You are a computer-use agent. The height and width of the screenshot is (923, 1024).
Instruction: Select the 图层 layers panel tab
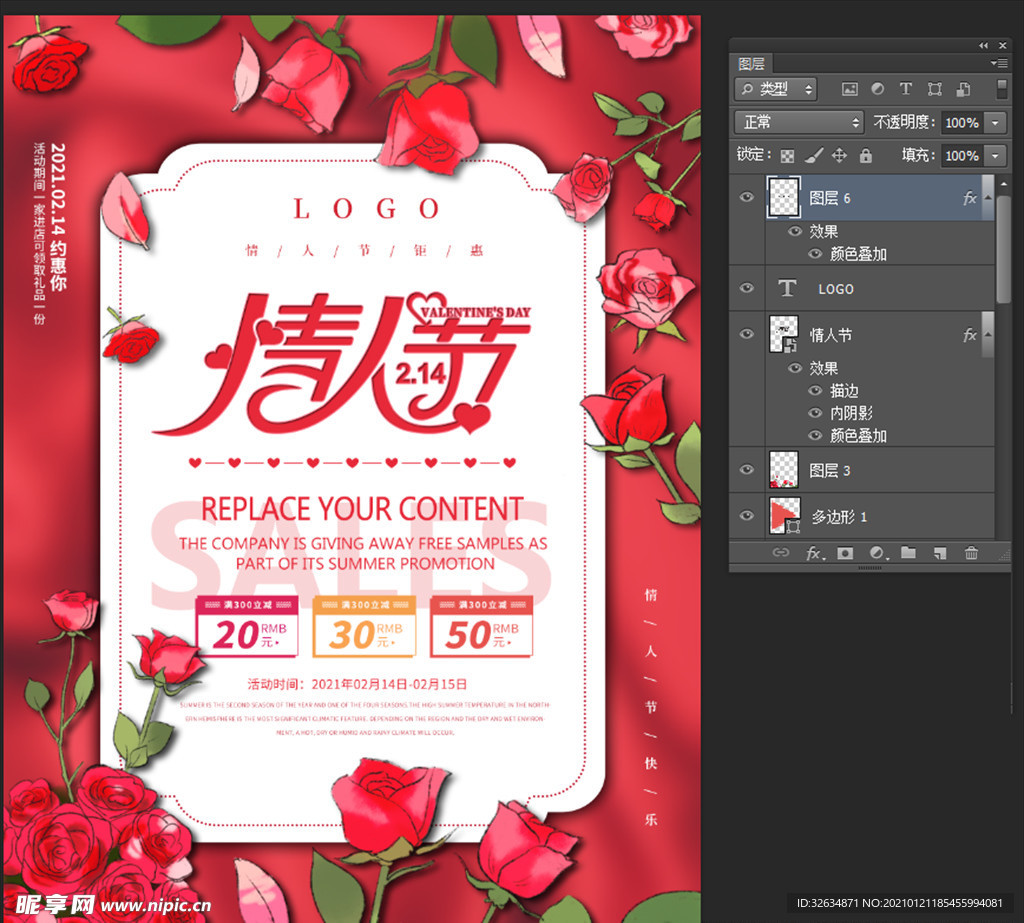pyautogui.click(x=751, y=63)
